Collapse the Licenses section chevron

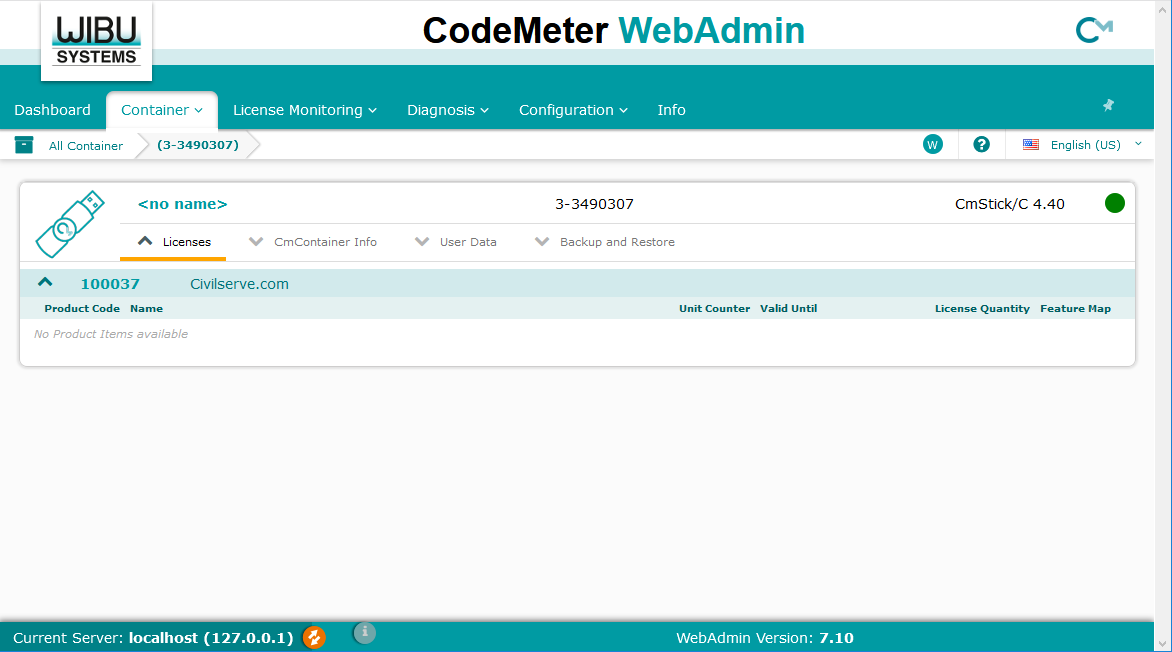click(x=145, y=240)
